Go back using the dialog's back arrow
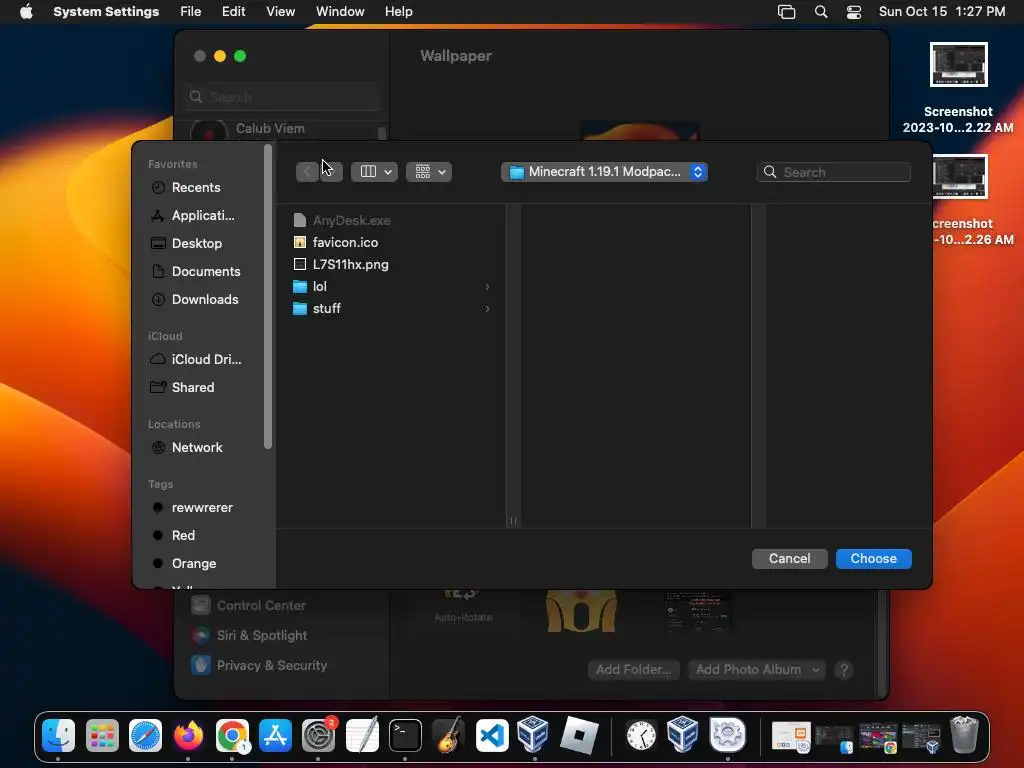Image resolution: width=1024 pixels, height=768 pixels. coord(307,172)
